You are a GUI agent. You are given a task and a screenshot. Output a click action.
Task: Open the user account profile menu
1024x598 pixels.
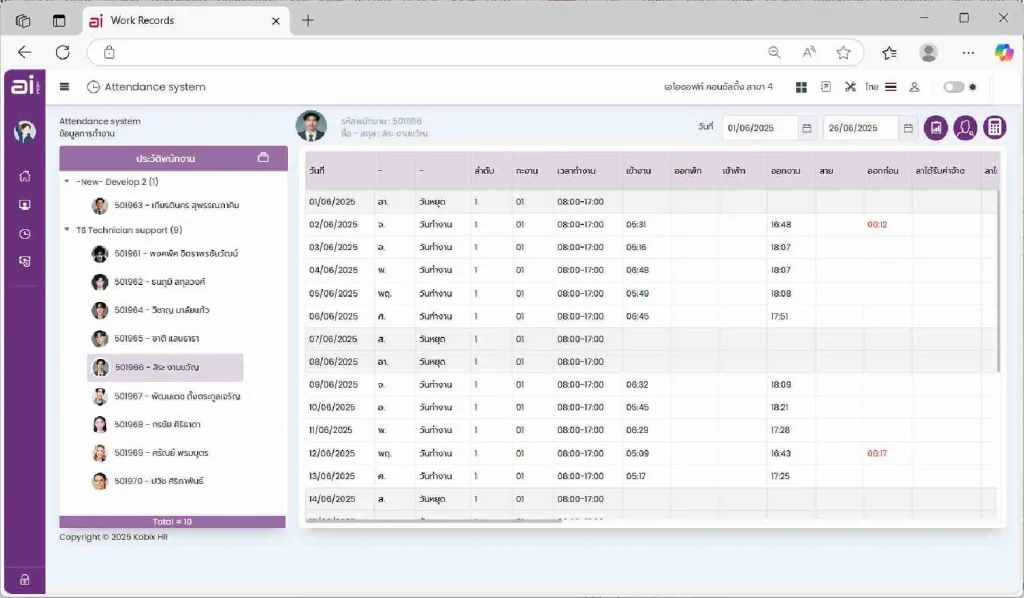(x=914, y=87)
